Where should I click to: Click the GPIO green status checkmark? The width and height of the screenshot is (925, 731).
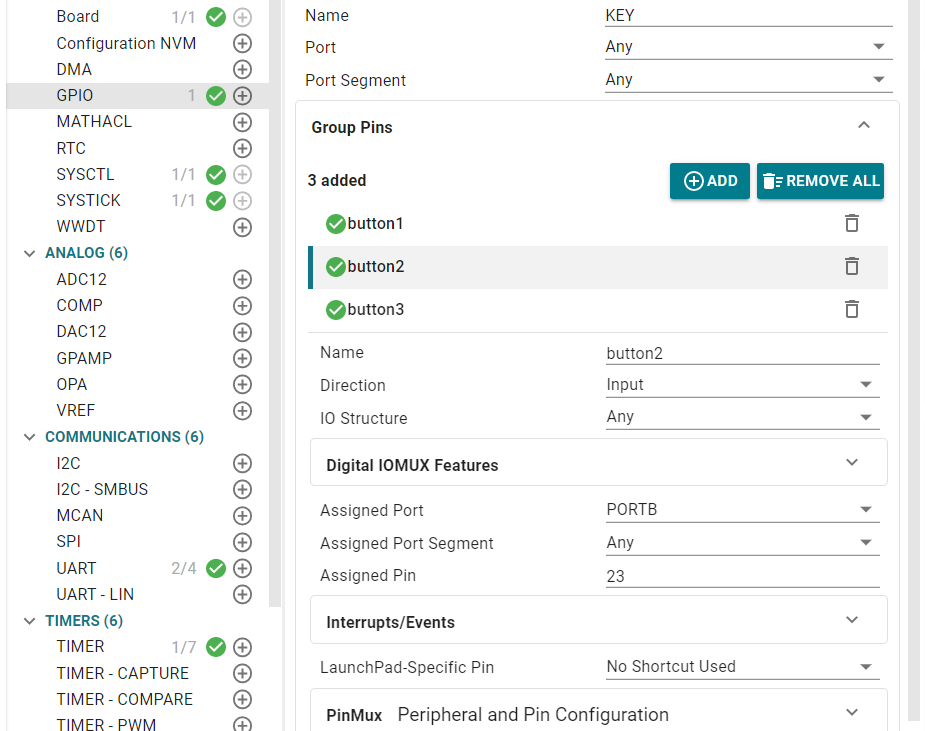[x=216, y=96]
